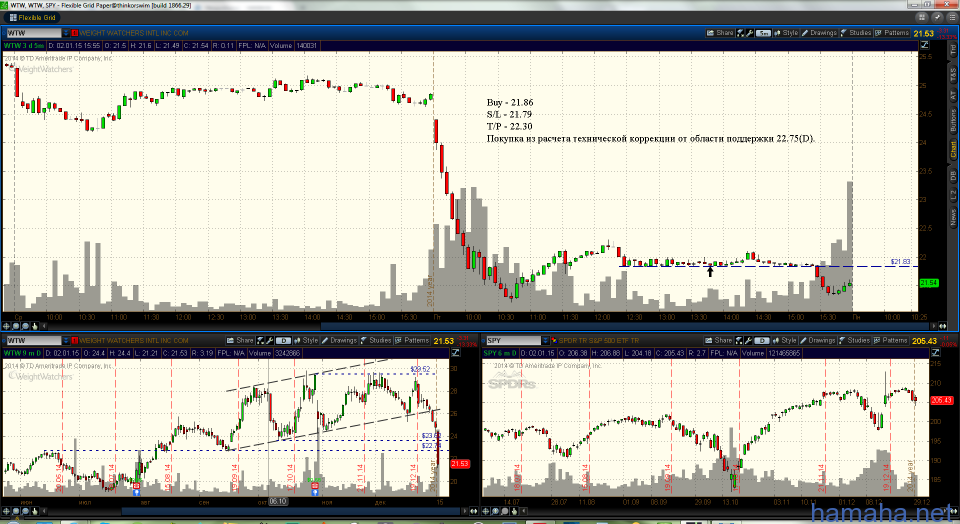960x524 pixels.
Task: Click Share in bottom-left WTW chart
Action: point(241,340)
